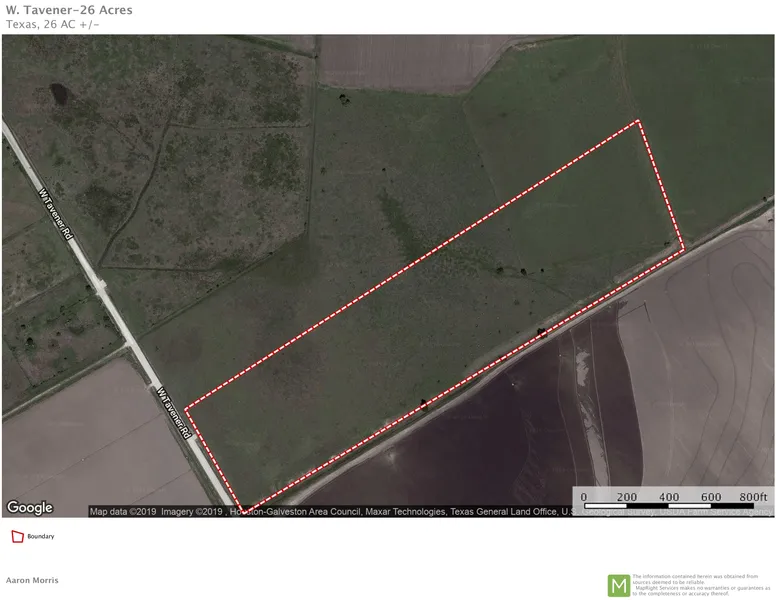Click the map data copyright attribution text
The image size is (776, 600).
click(330, 511)
